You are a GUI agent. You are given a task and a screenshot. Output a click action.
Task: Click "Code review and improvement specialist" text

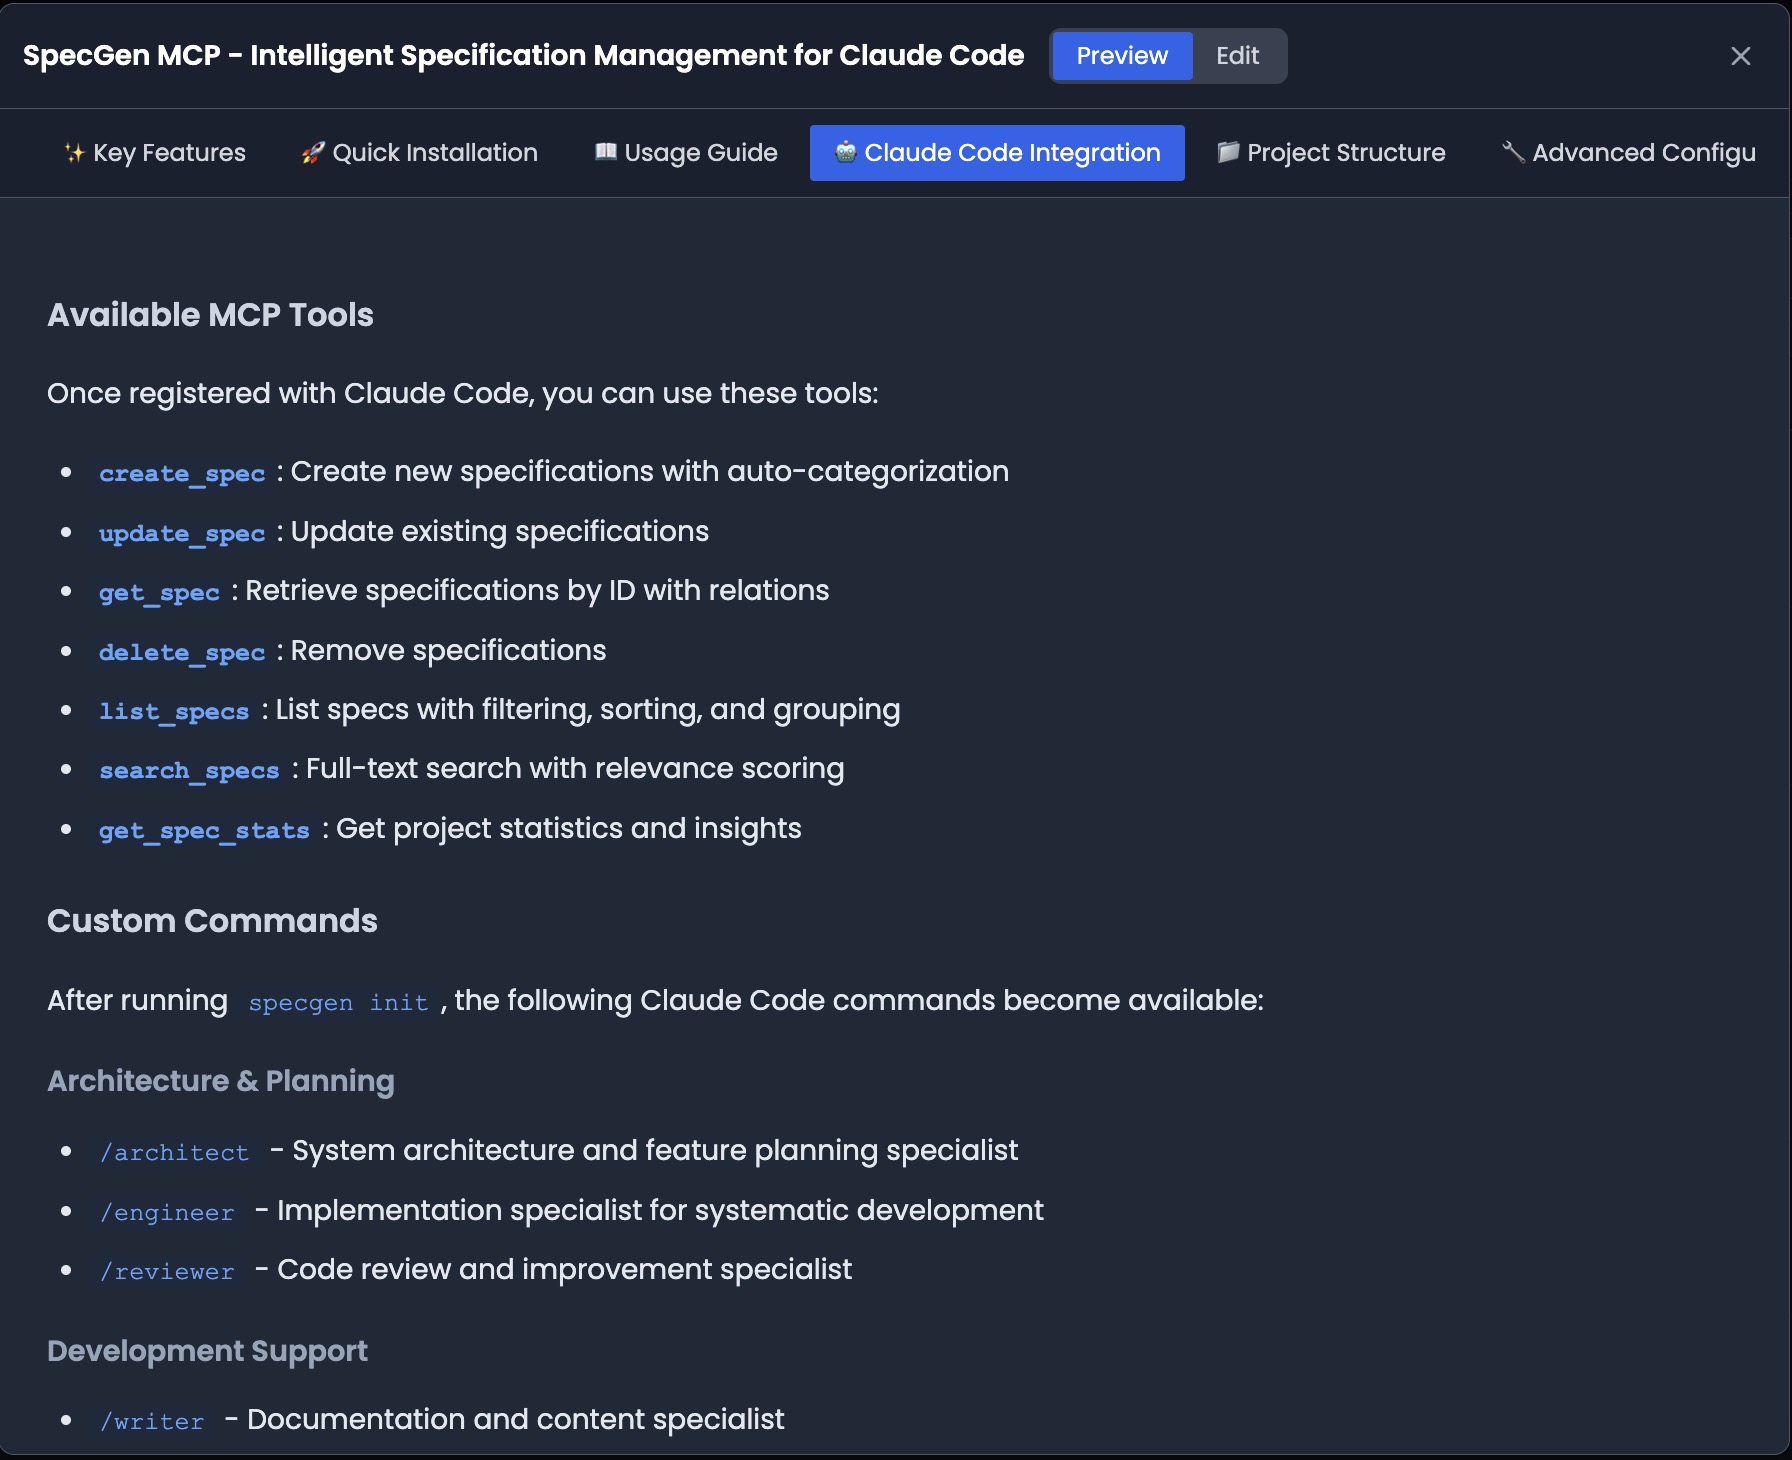pos(564,1269)
